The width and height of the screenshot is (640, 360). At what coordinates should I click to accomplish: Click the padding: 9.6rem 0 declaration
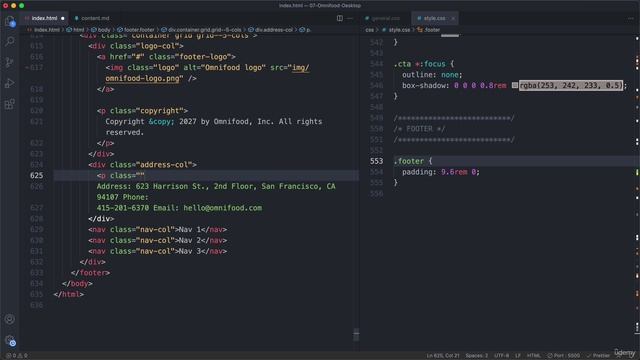(x=441, y=172)
